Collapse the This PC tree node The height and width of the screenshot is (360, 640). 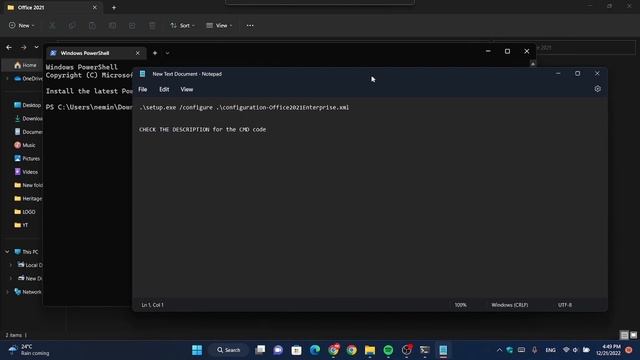(7, 252)
